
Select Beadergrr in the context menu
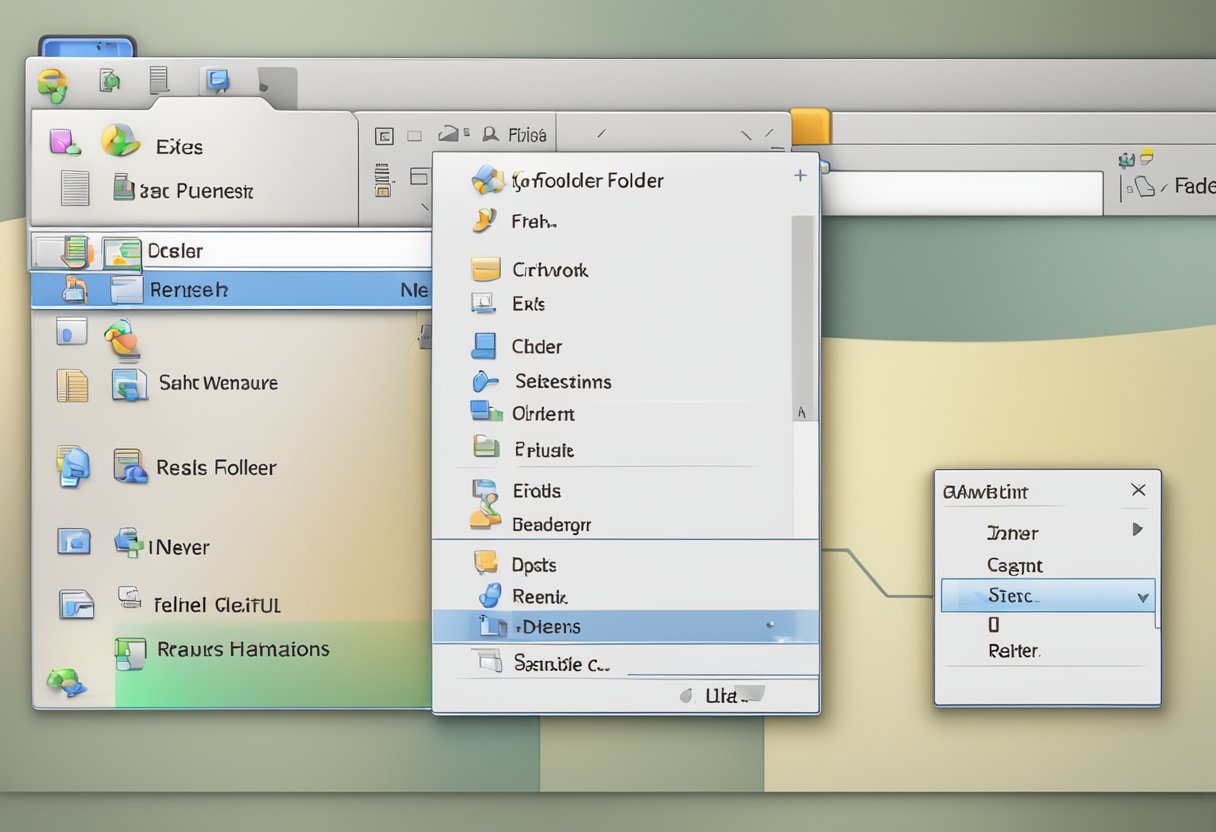point(551,524)
